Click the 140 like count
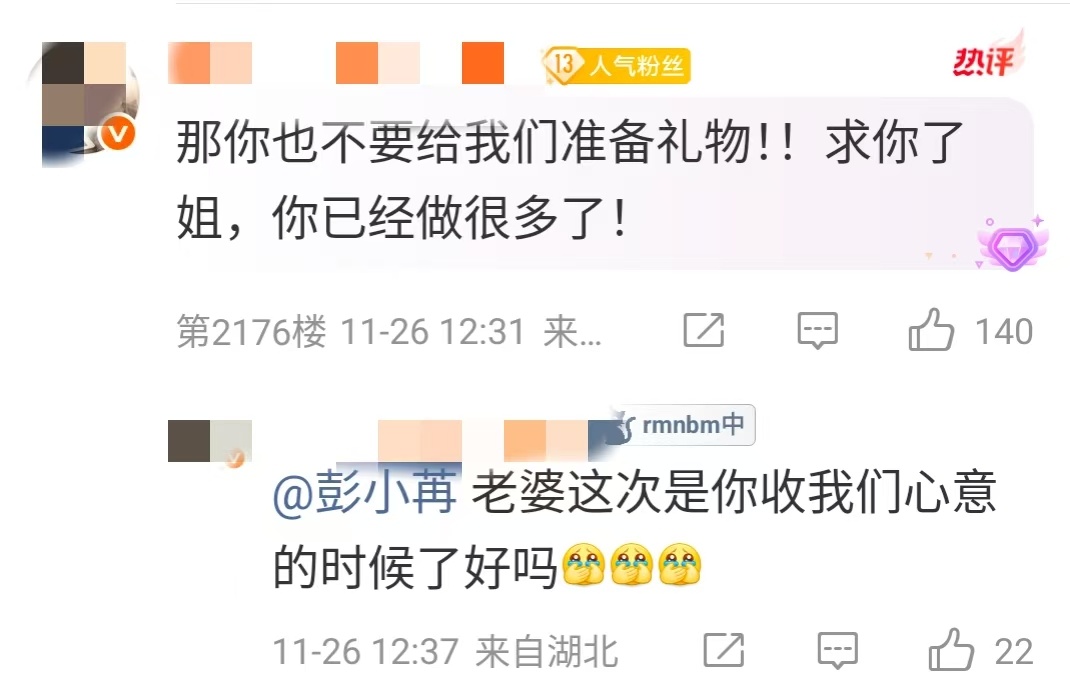This screenshot has width=1070, height=690. click(x=1004, y=332)
